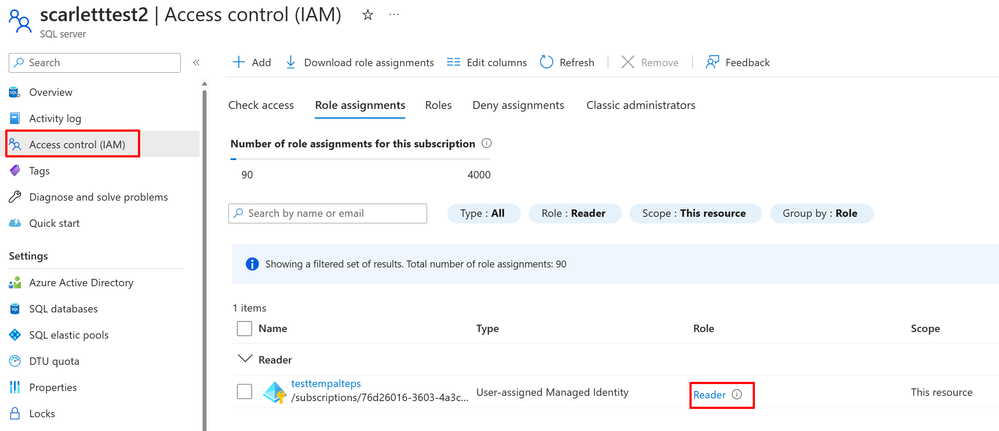Image resolution: width=999 pixels, height=431 pixels.
Task: Click the Diagnose and solve problems wrench icon
Action: (x=15, y=197)
